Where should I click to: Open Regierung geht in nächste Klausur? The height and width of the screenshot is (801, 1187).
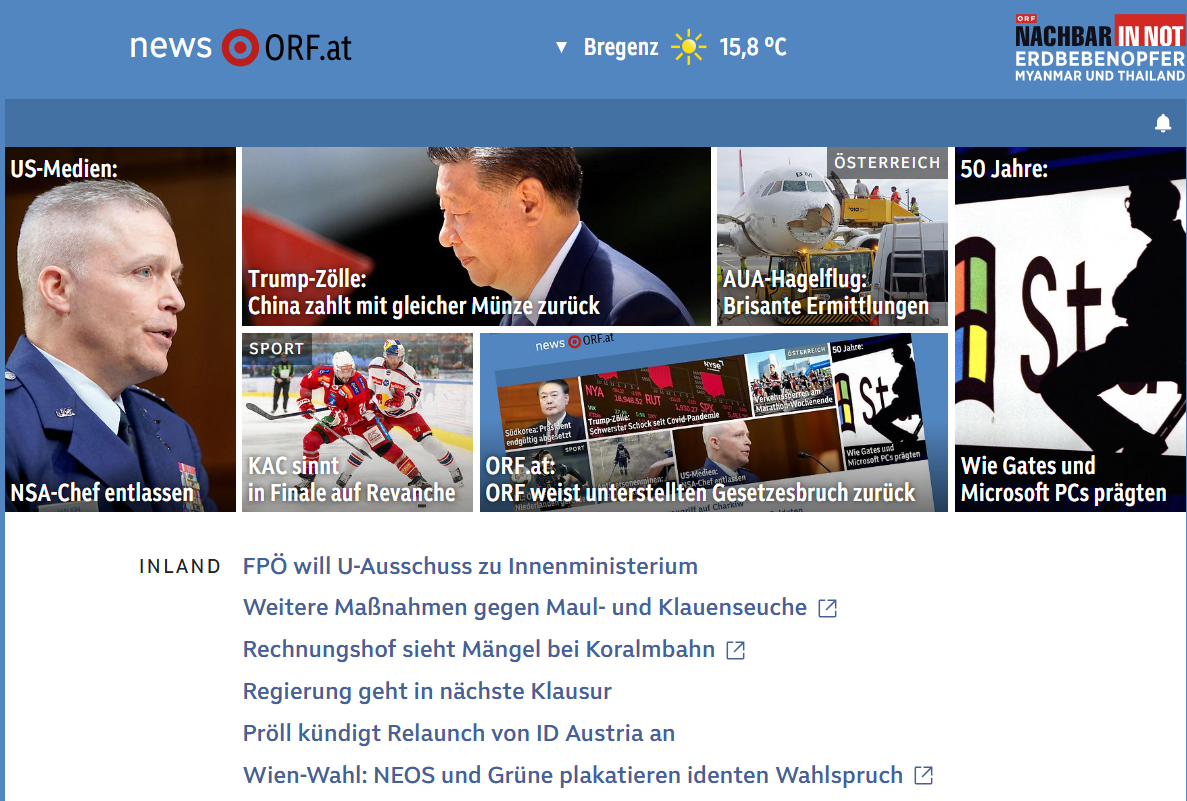click(427, 691)
